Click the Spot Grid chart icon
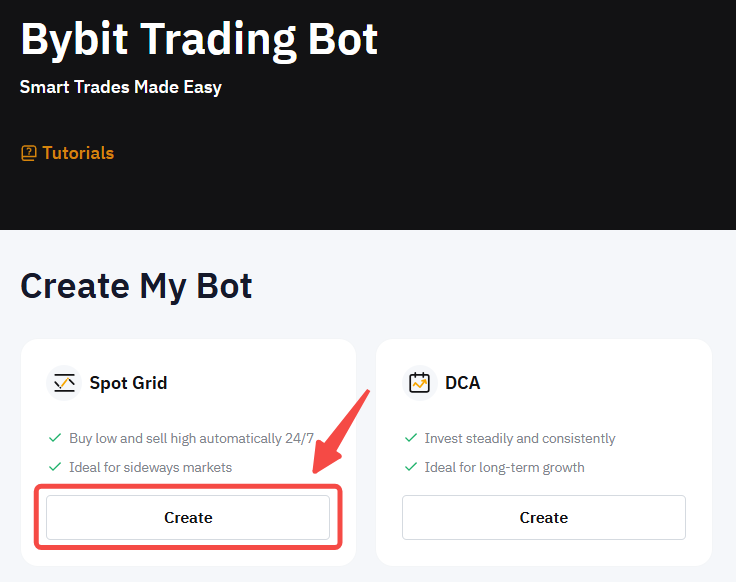This screenshot has height=582, width=736. point(64,383)
